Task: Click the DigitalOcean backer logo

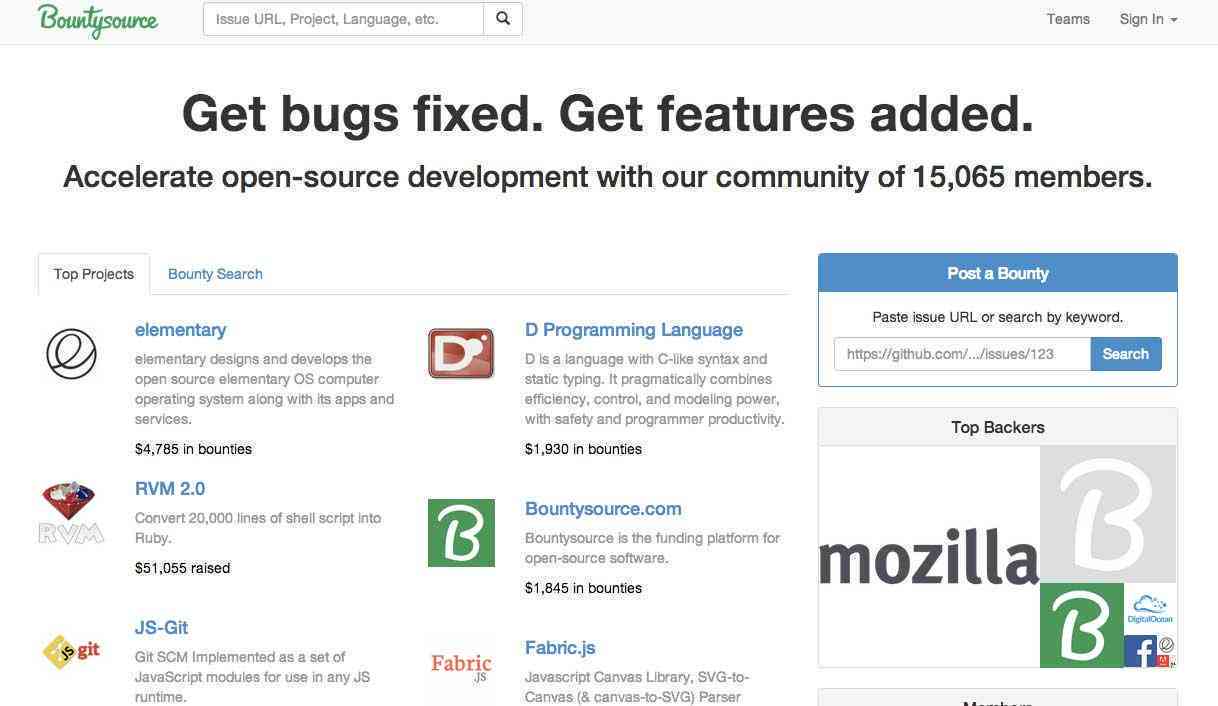Action: [1150, 609]
